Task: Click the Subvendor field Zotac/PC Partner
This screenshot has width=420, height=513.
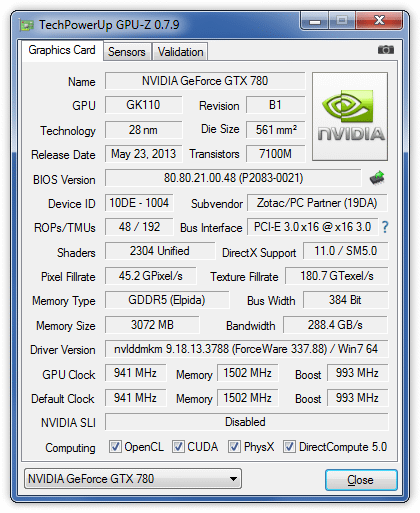Action: 317,203
